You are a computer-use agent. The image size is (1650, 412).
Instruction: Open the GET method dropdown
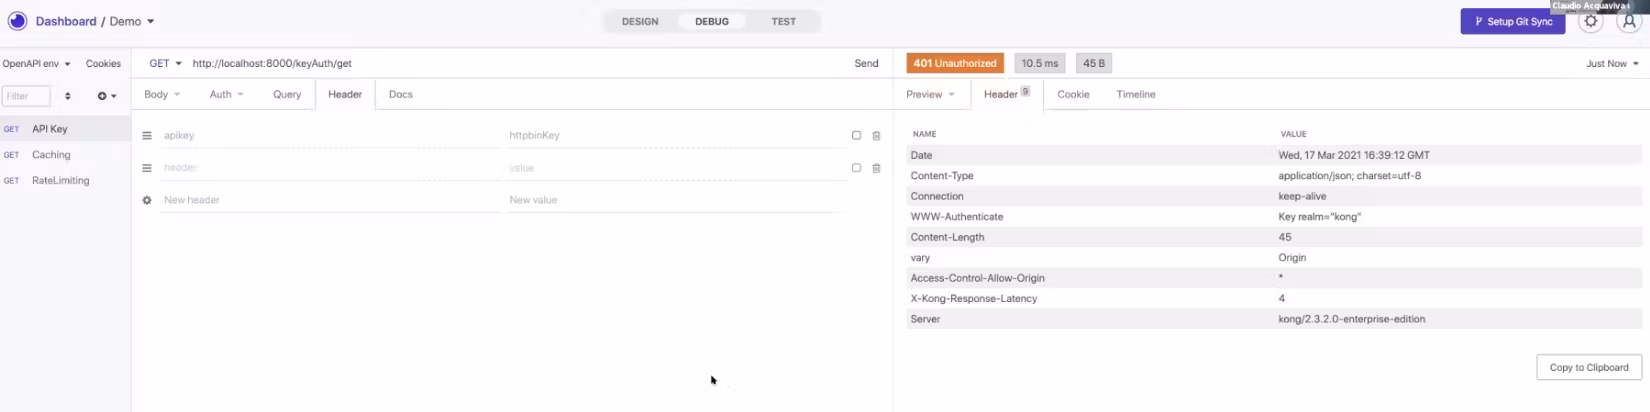(x=165, y=63)
